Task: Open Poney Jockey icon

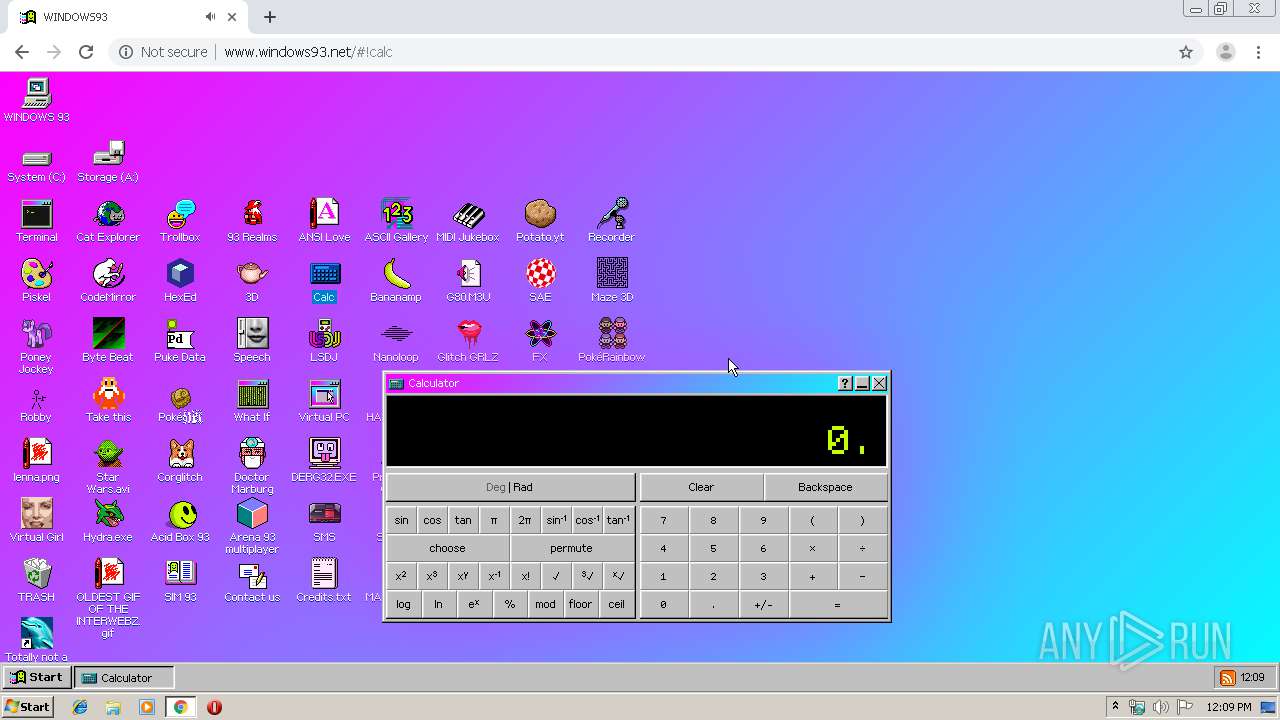Action: [x=36, y=346]
